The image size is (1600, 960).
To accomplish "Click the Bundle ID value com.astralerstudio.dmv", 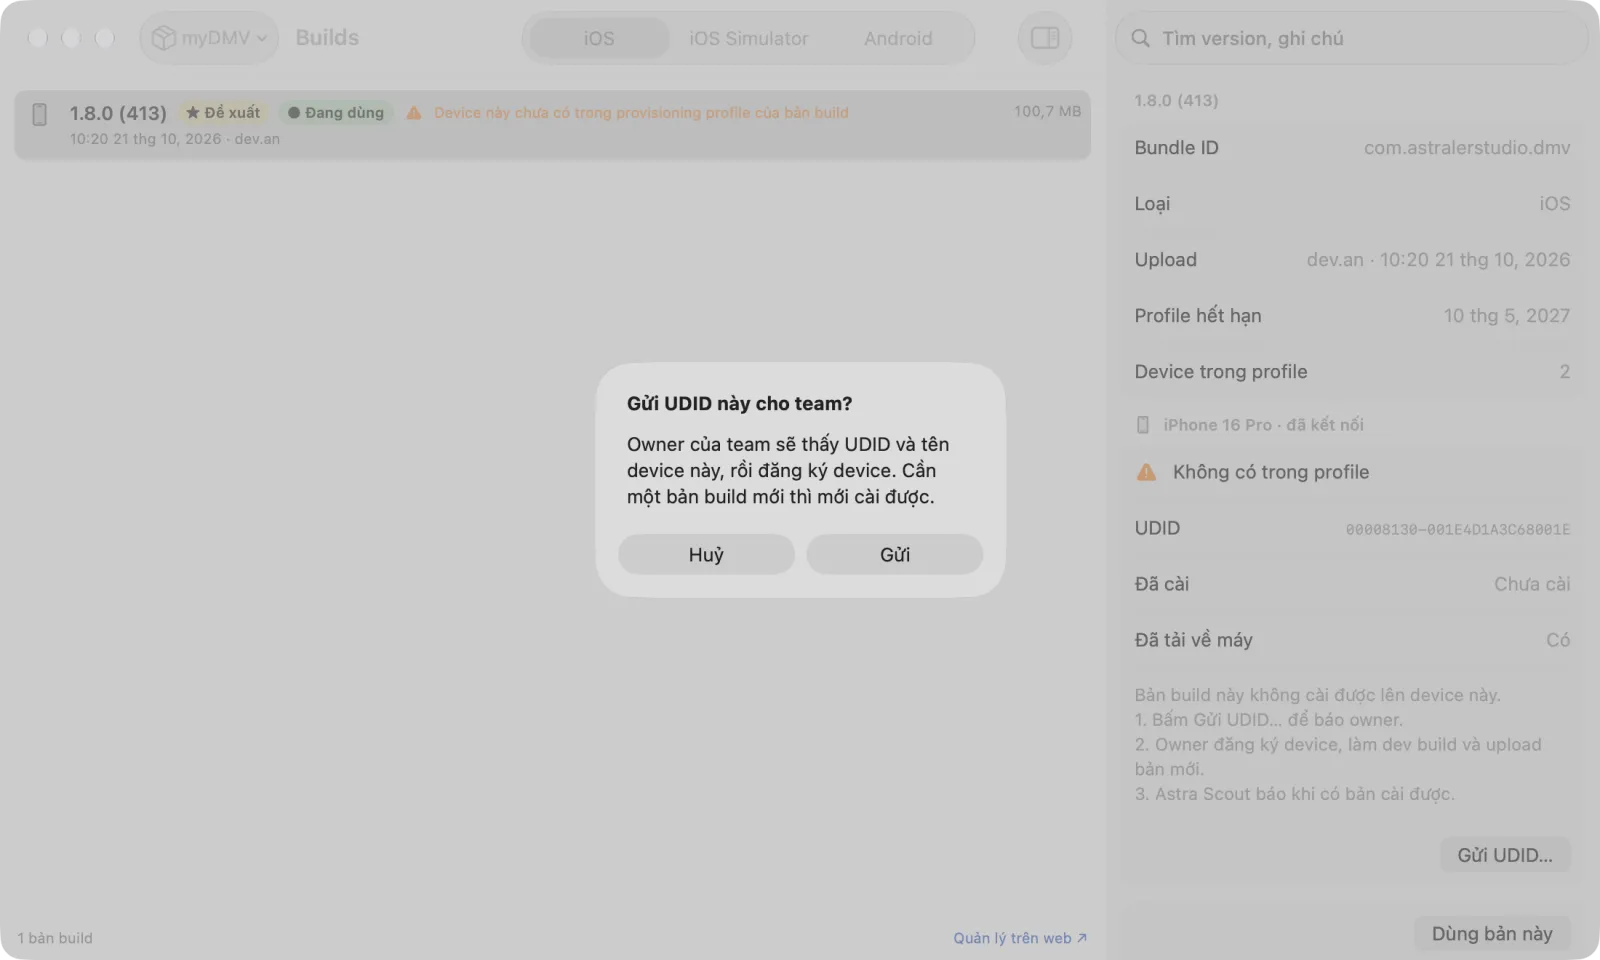I will tap(1467, 148).
